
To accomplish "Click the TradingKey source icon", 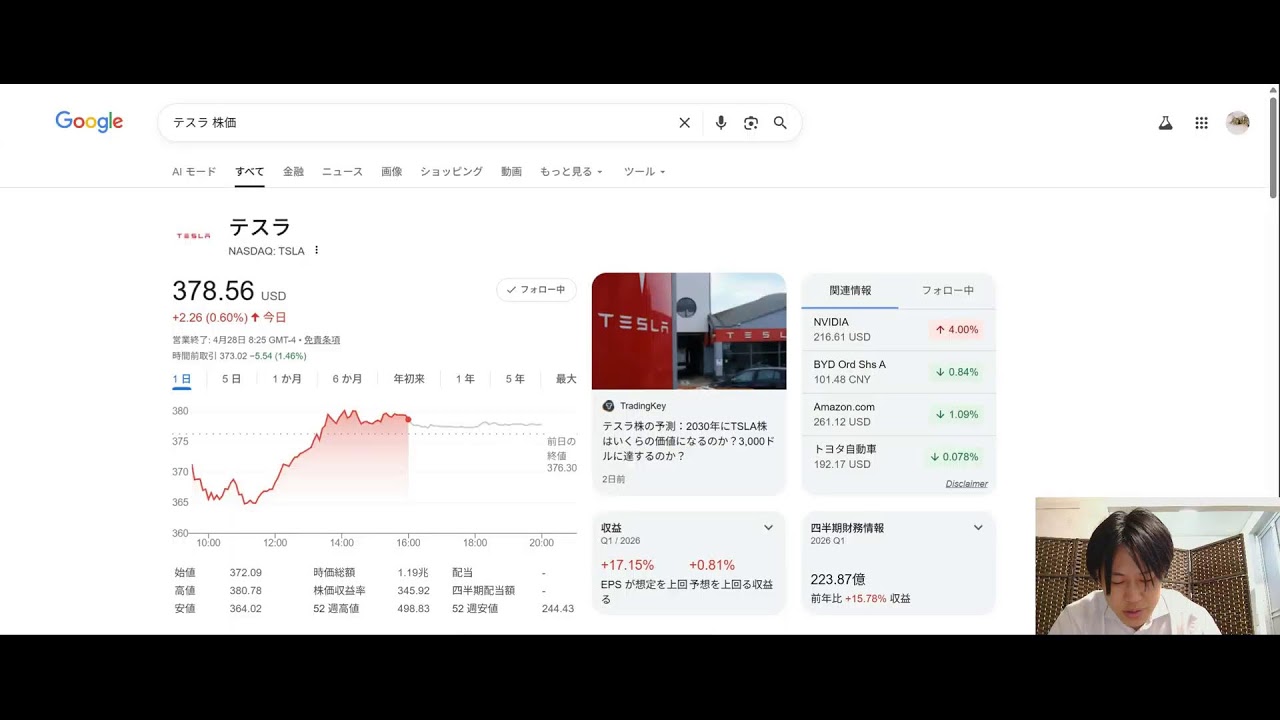I will tap(608, 406).
